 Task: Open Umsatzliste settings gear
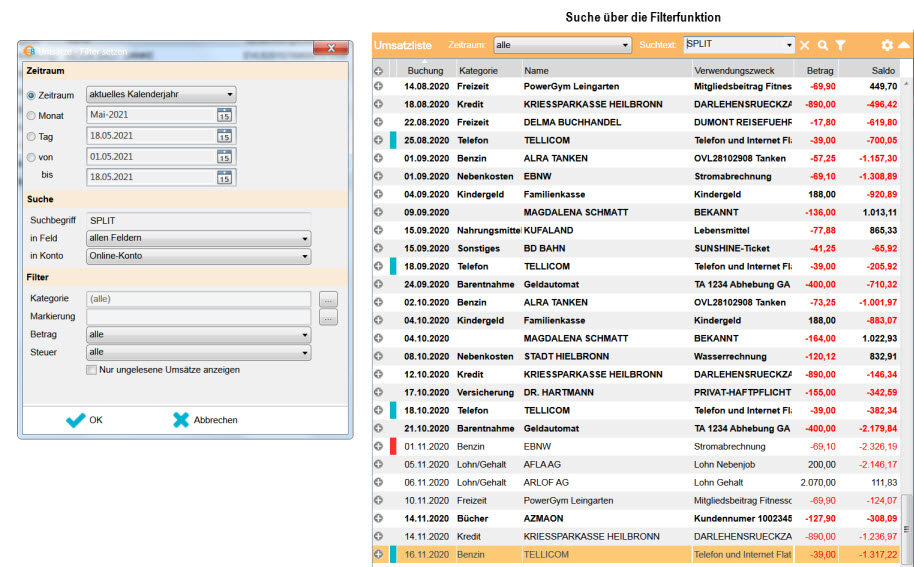[887, 45]
